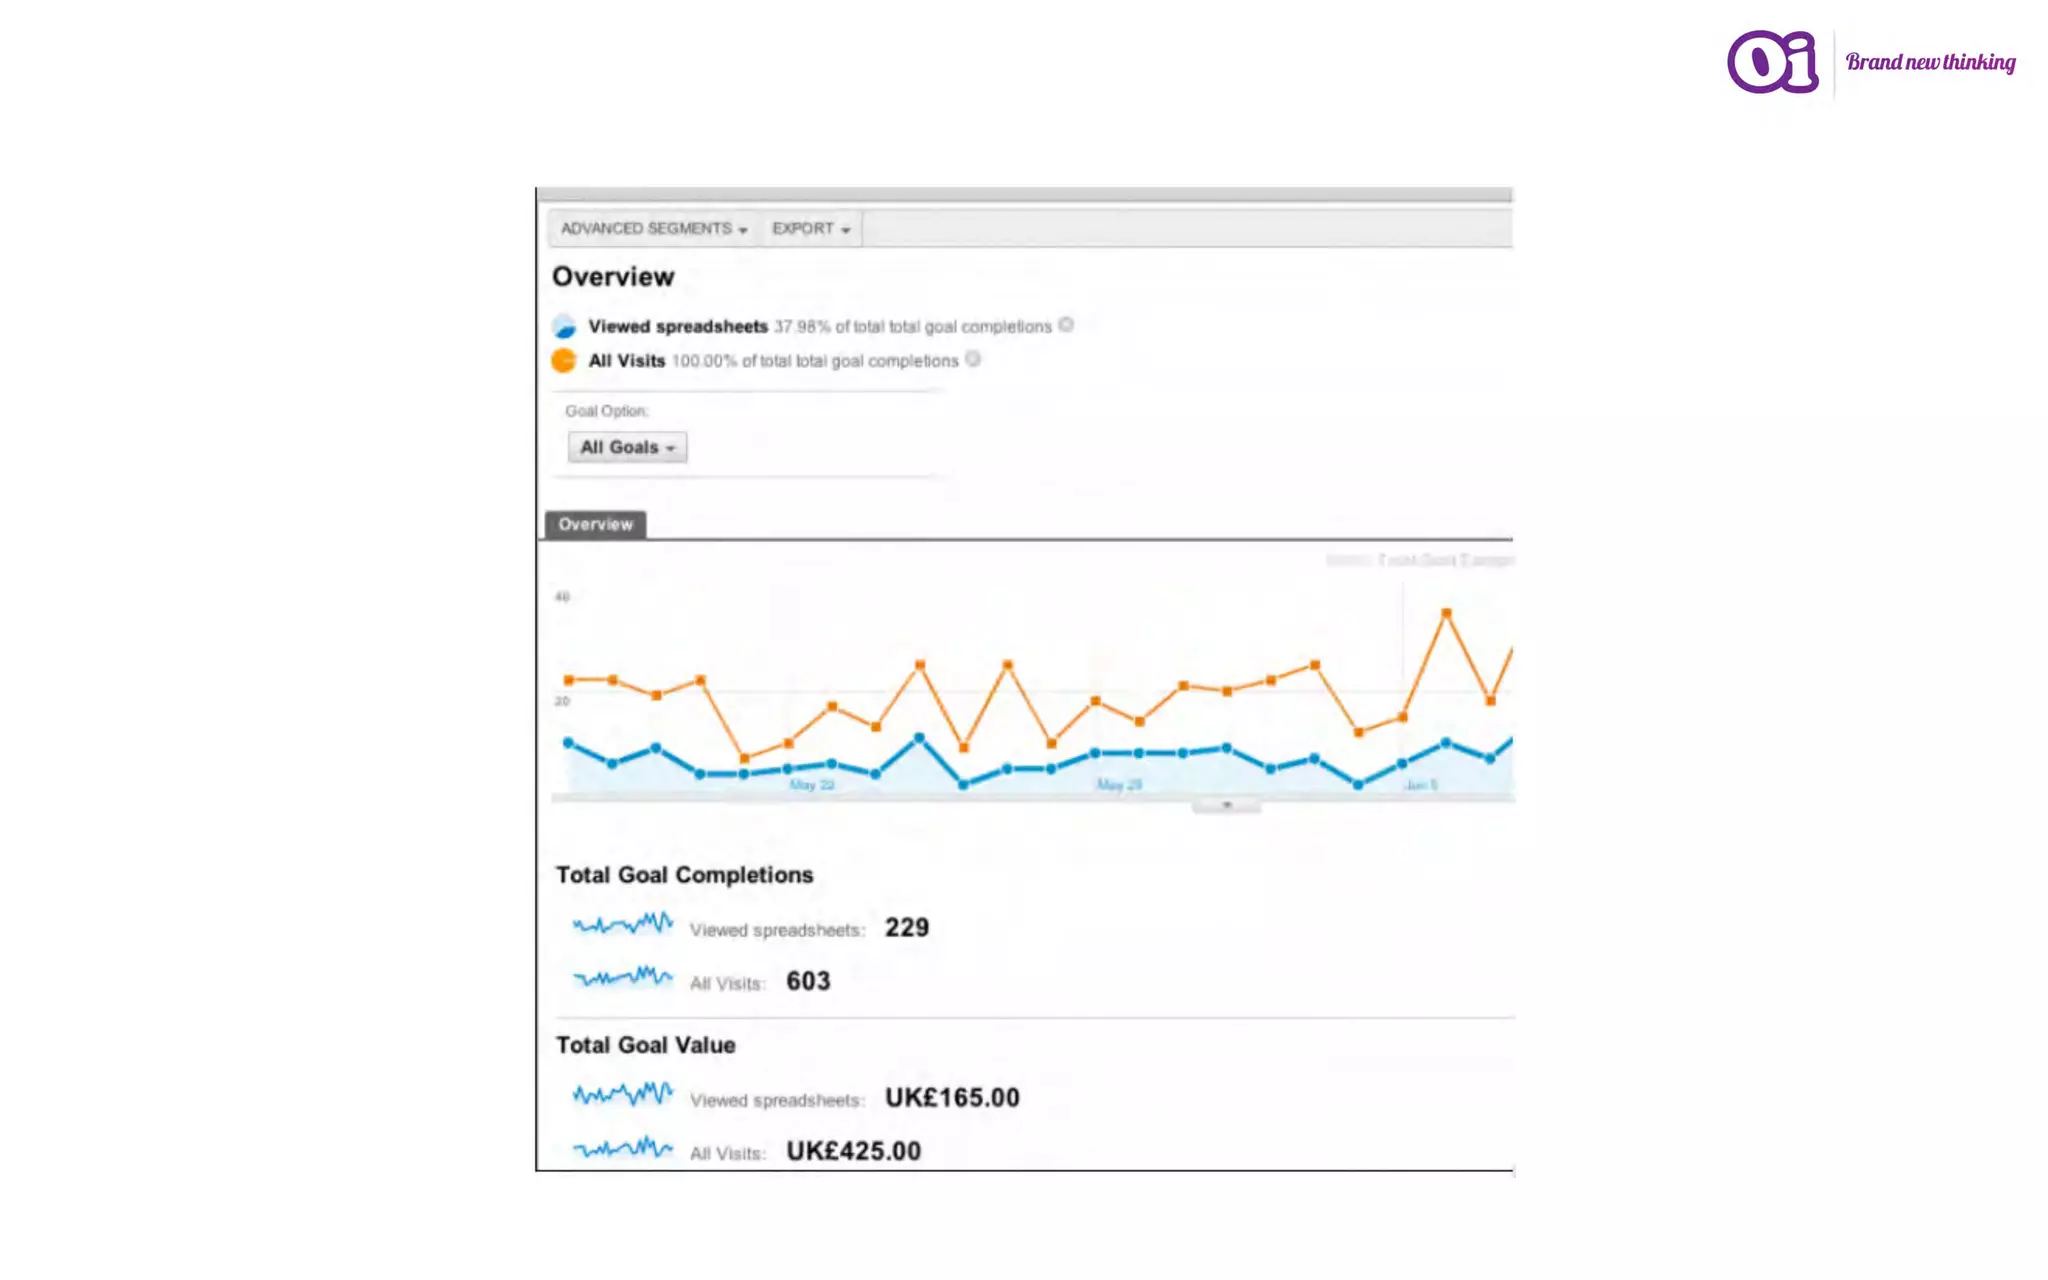Click the small circle icon after Viewed spreadsheets percentage
Viewport: 2048px width, 1280px height.
[x=1066, y=325]
